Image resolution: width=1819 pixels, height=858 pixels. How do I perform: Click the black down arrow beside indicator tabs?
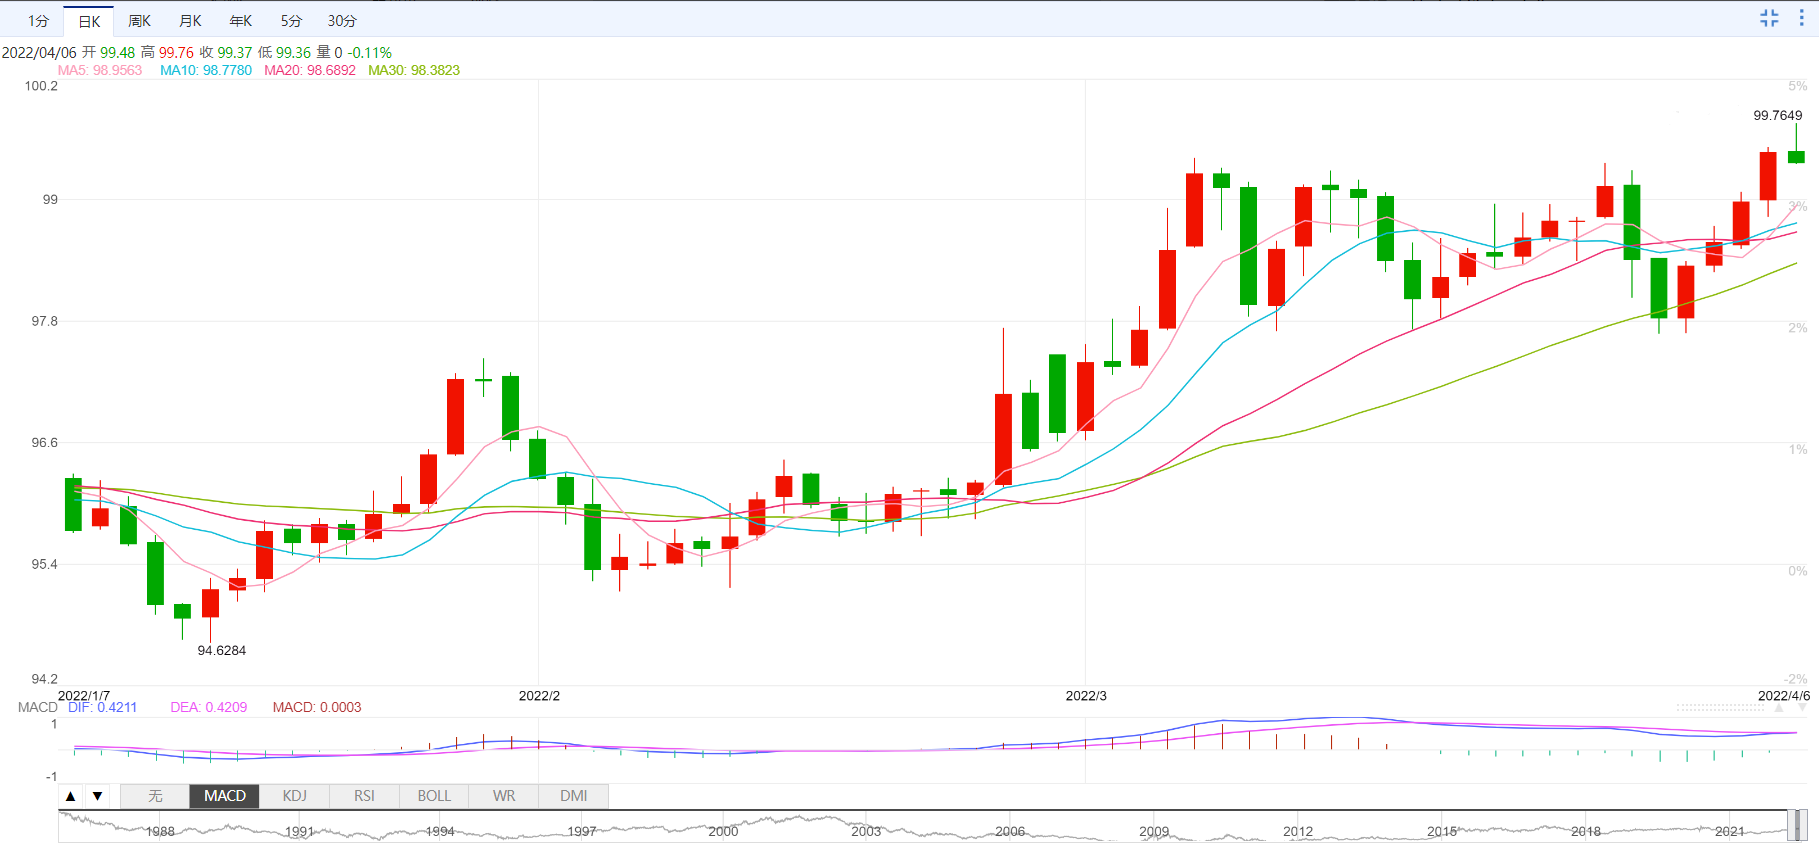[x=97, y=796]
